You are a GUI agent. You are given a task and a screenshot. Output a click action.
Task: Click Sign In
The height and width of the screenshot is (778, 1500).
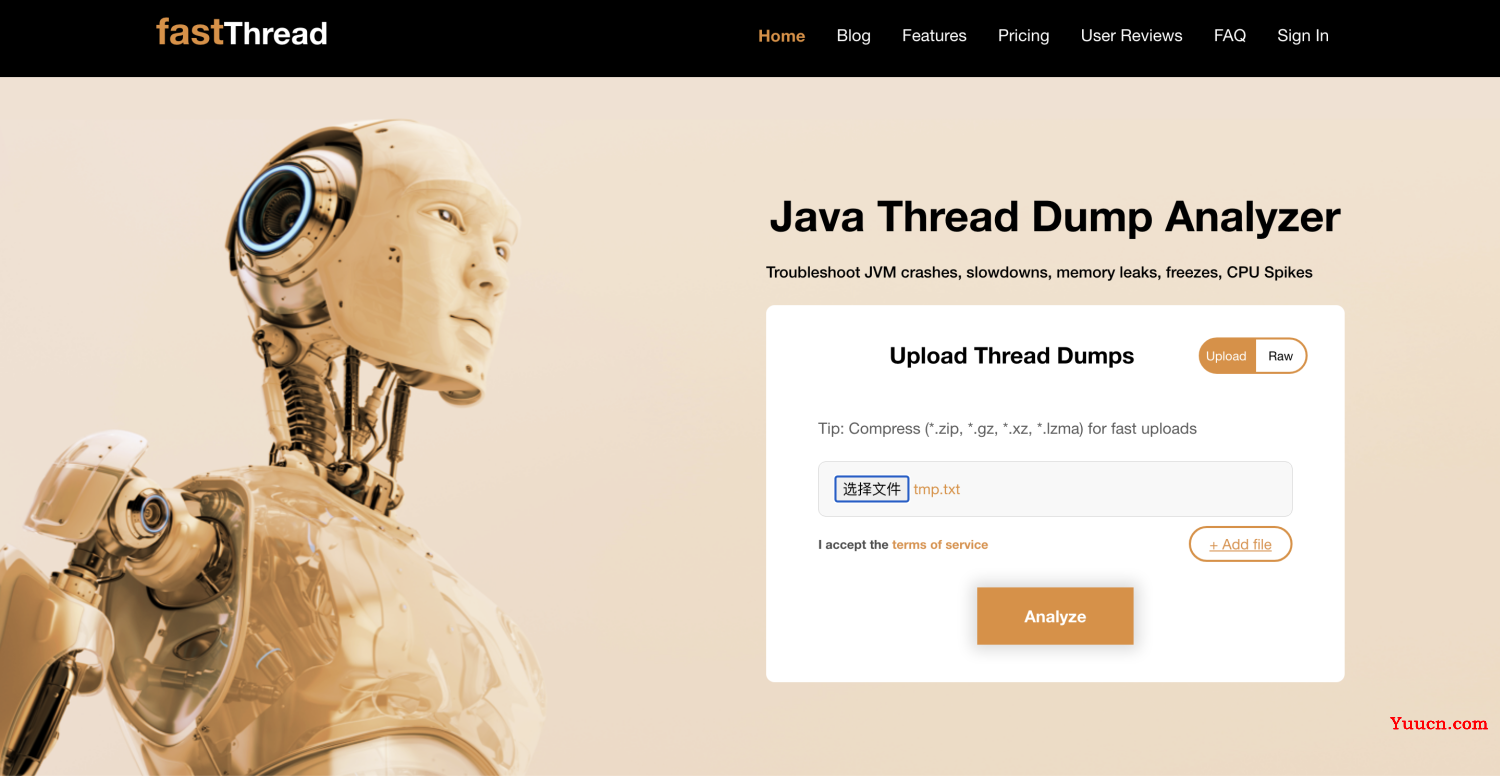click(x=1302, y=36)
